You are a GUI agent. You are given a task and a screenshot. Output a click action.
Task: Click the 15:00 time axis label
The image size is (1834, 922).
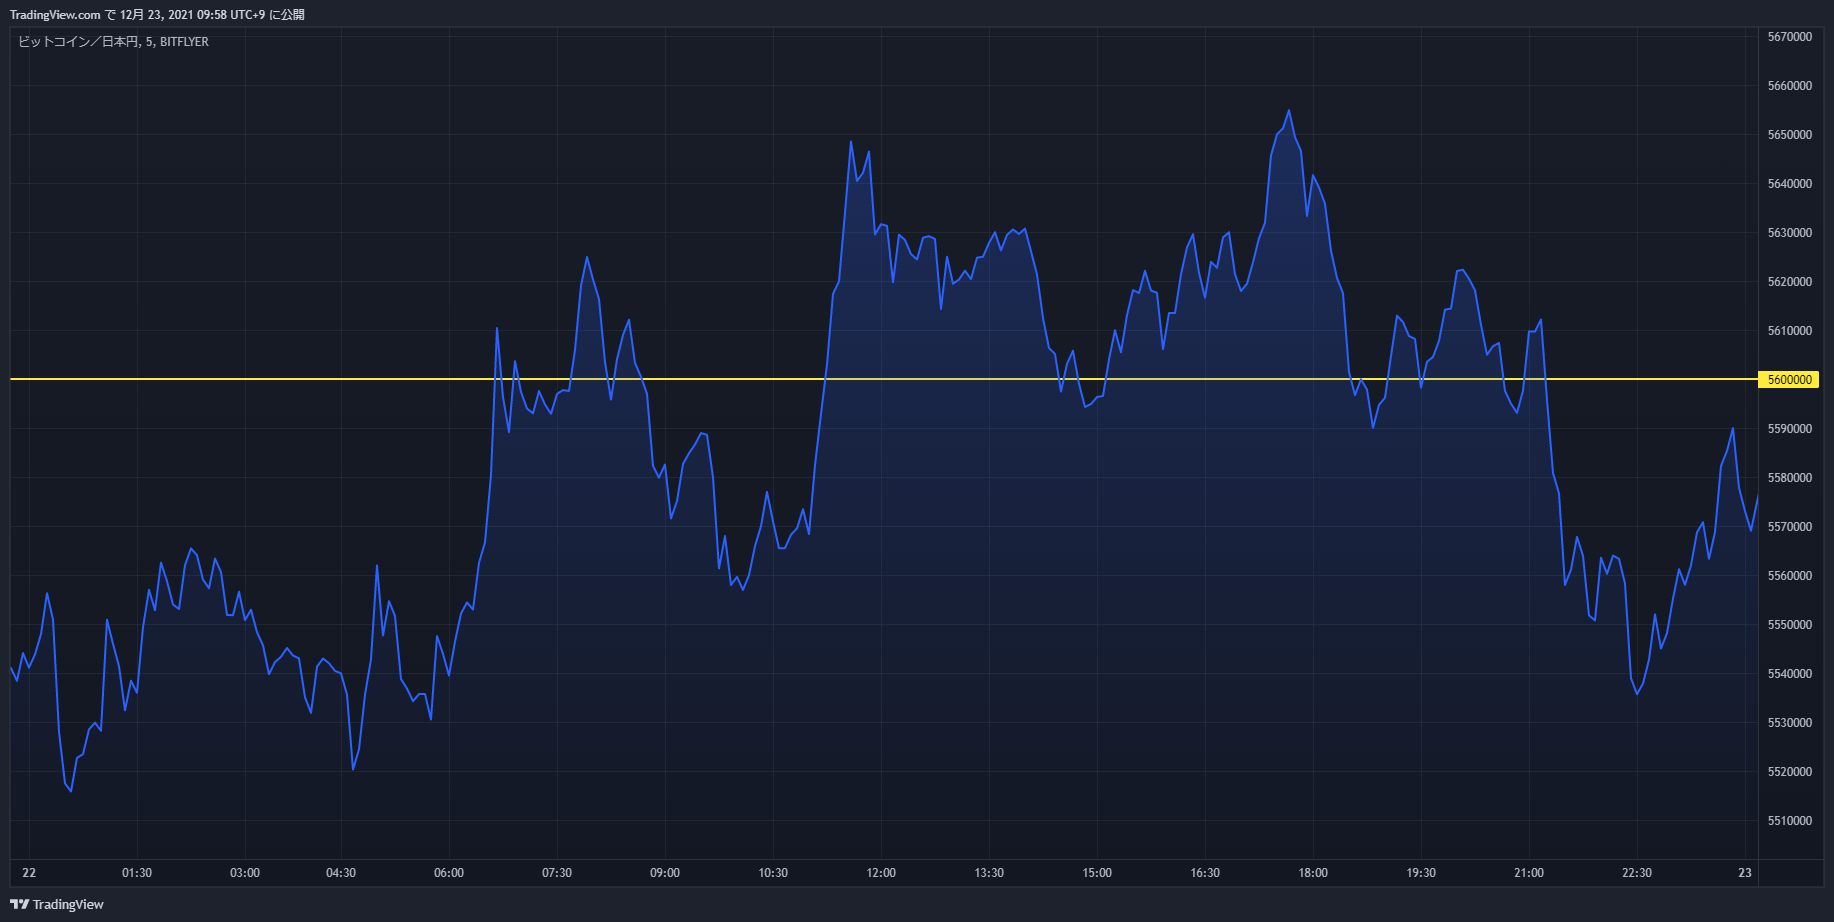1097,873
